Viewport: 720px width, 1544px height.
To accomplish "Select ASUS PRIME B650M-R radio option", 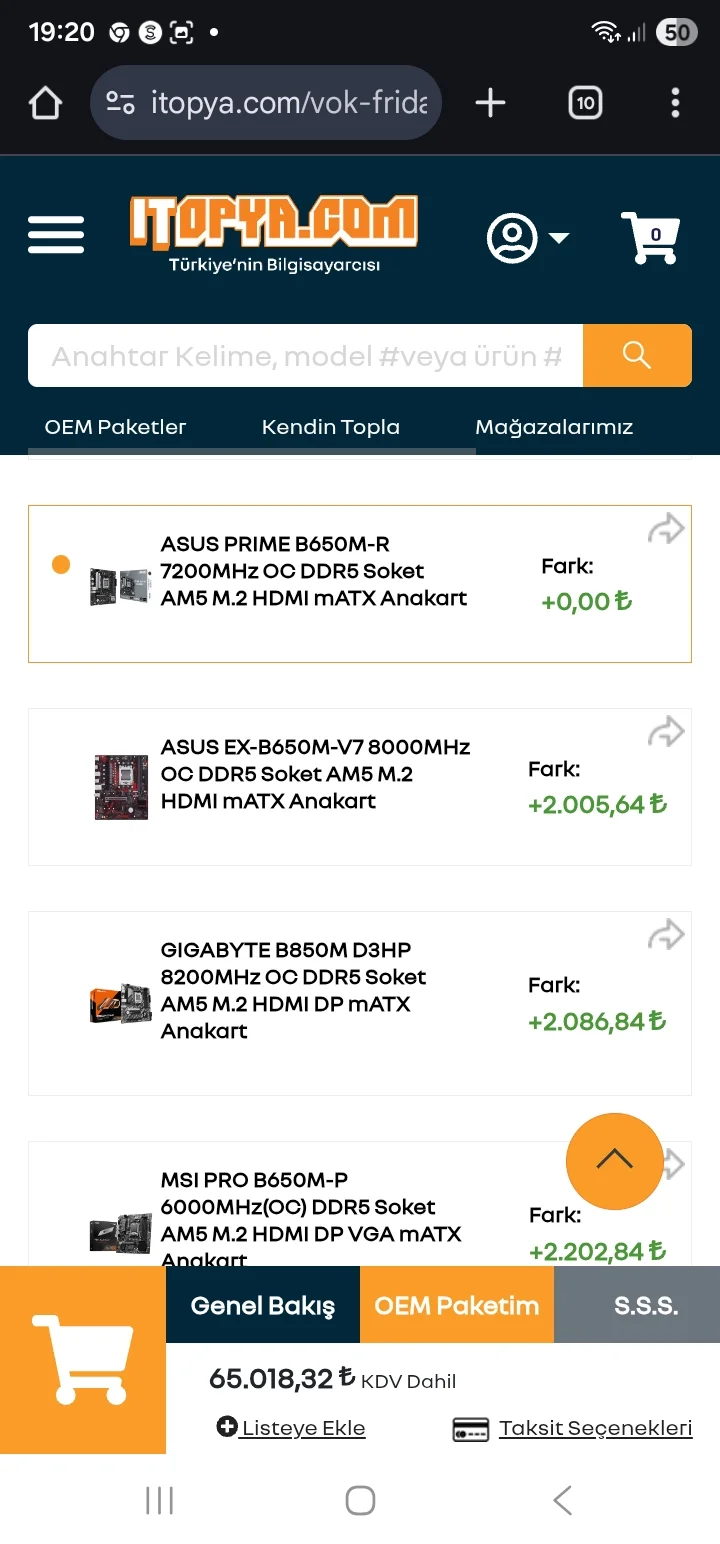I will coord(61,565).
